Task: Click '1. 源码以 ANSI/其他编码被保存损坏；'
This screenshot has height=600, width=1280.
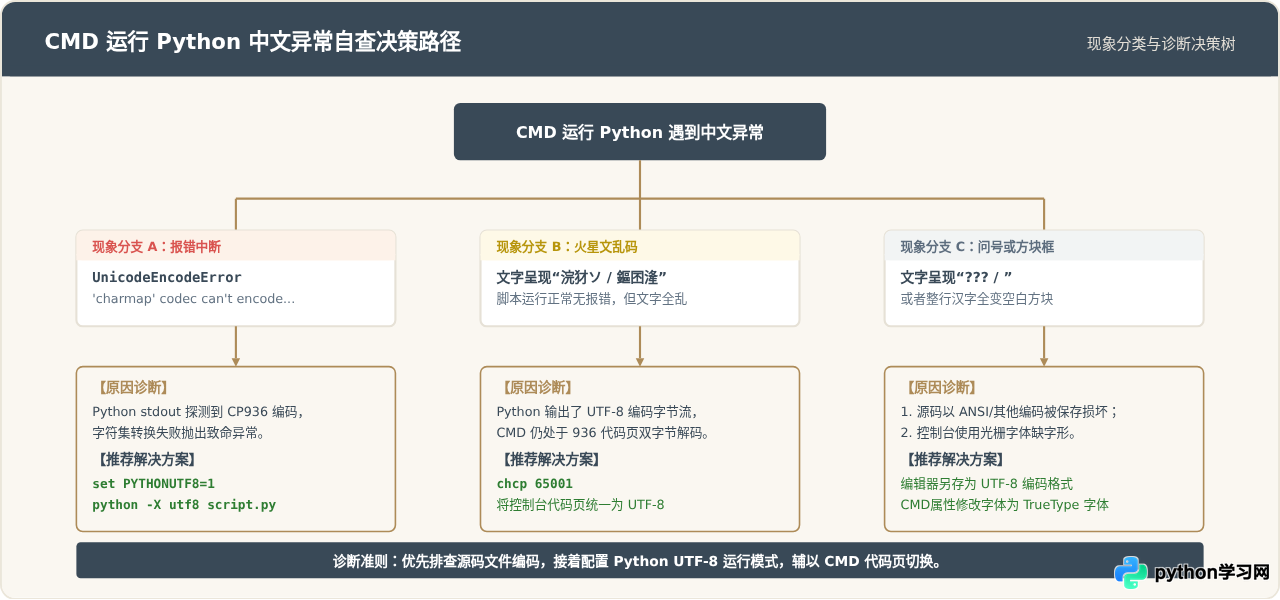Action: click(1010, 411)
